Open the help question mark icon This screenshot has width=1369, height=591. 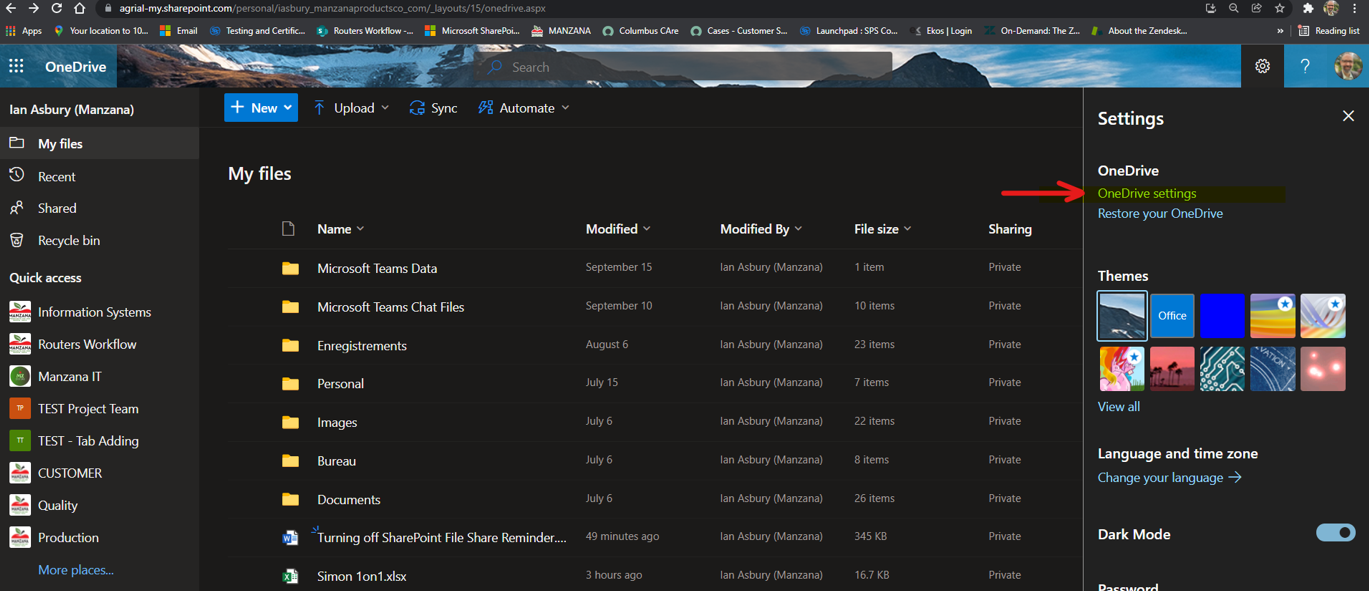(1305, 67)
